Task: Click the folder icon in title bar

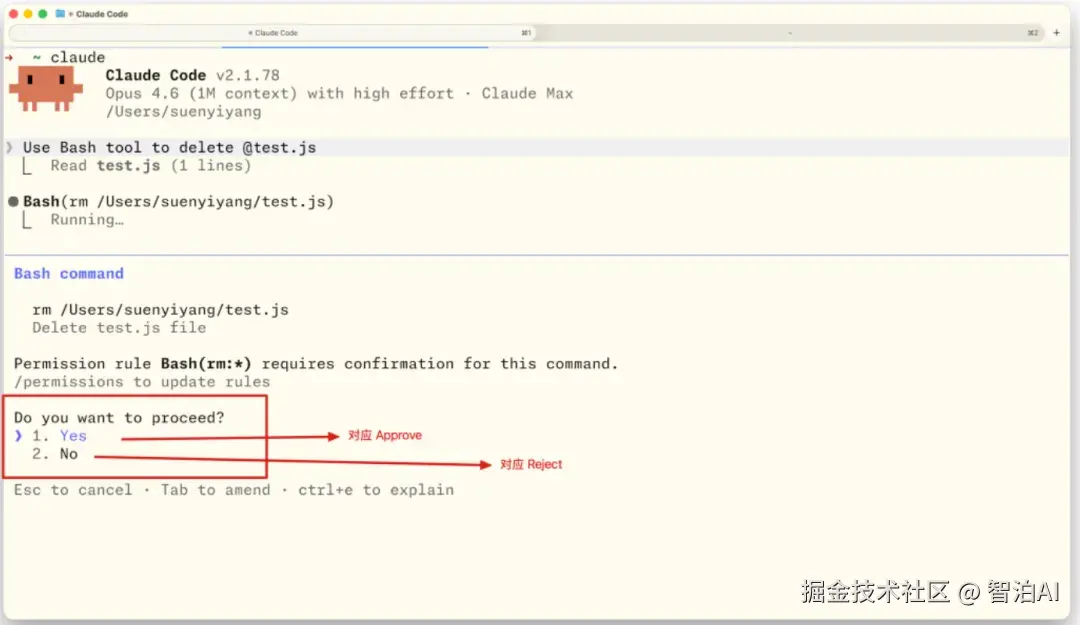Action: [60, 14]
